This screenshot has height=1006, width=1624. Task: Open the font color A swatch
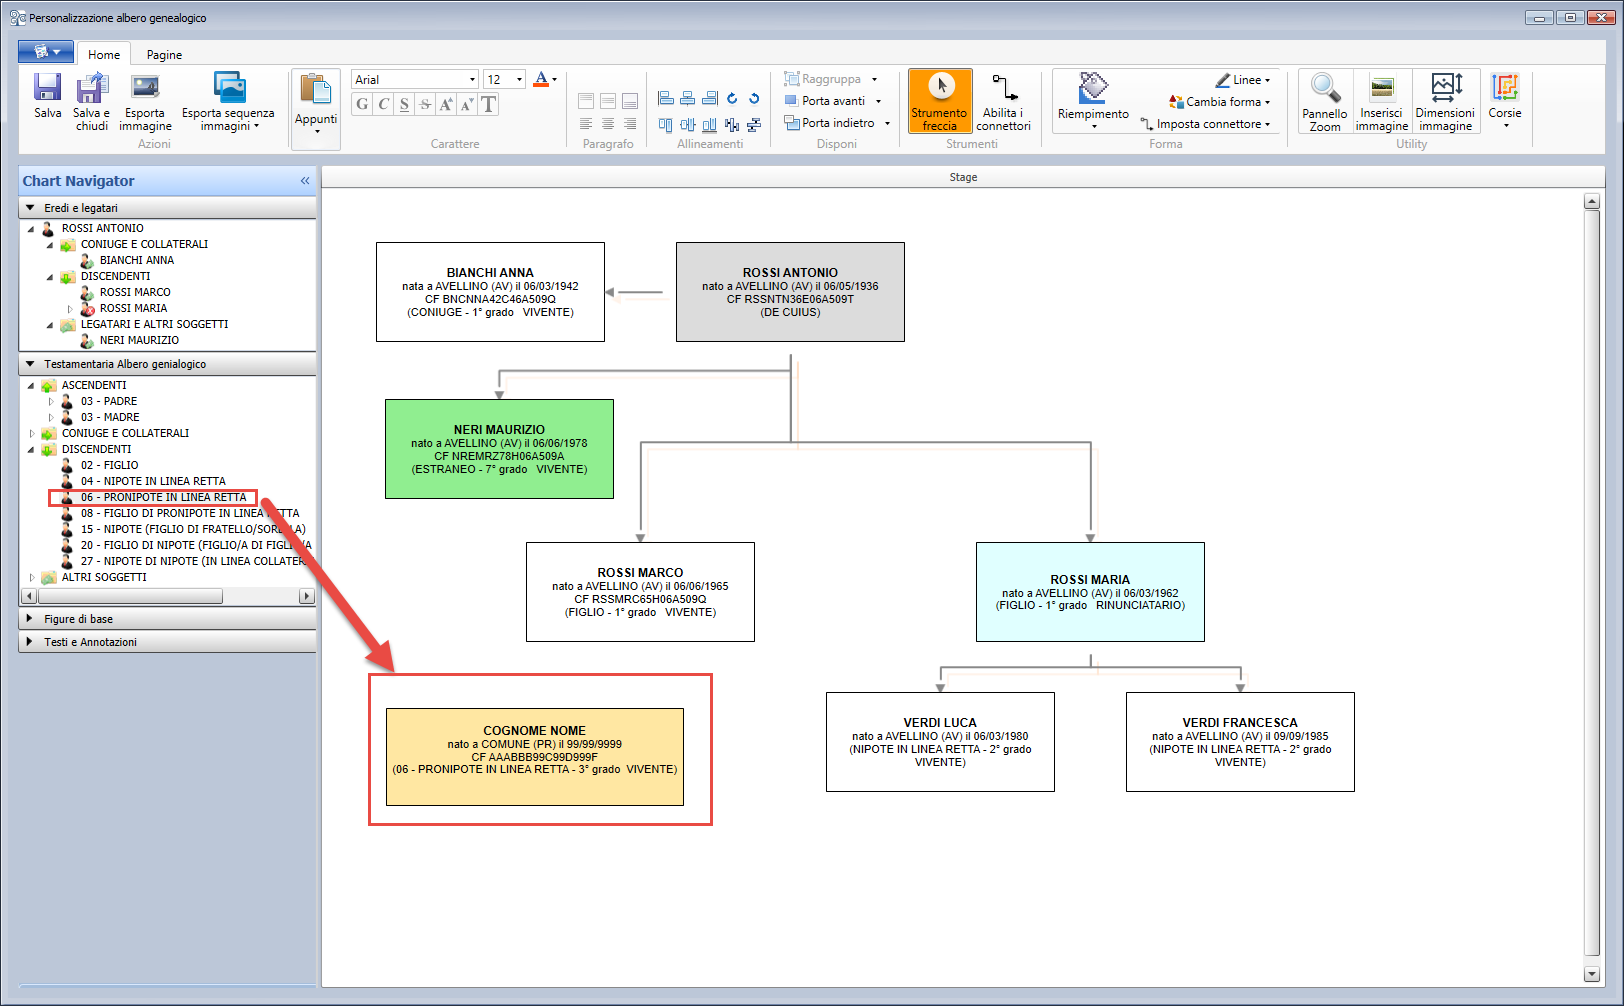[541, 79]
